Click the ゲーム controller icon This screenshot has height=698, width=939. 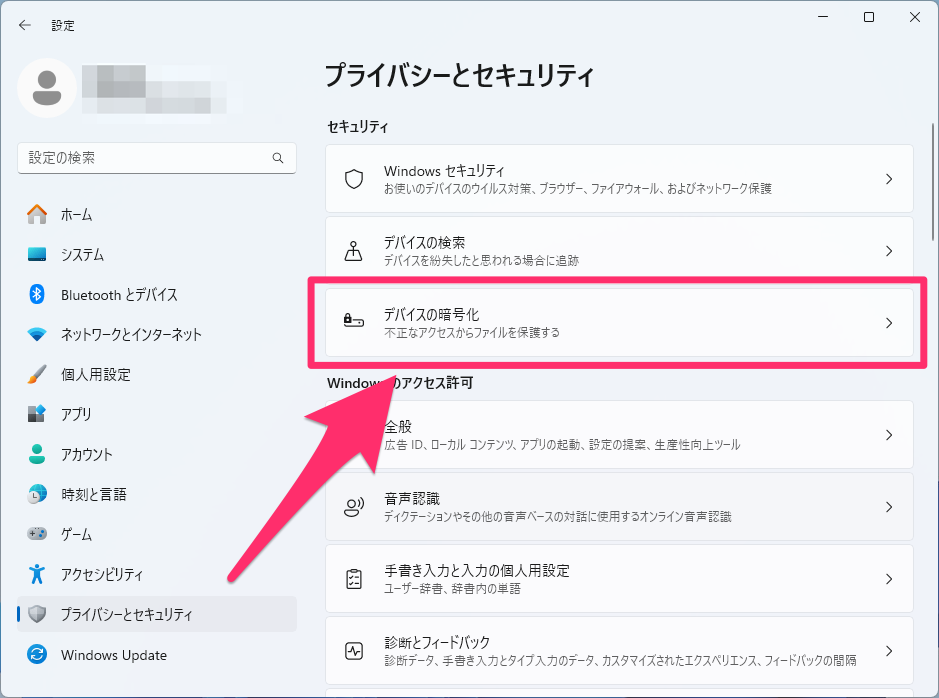coord(37,534)
